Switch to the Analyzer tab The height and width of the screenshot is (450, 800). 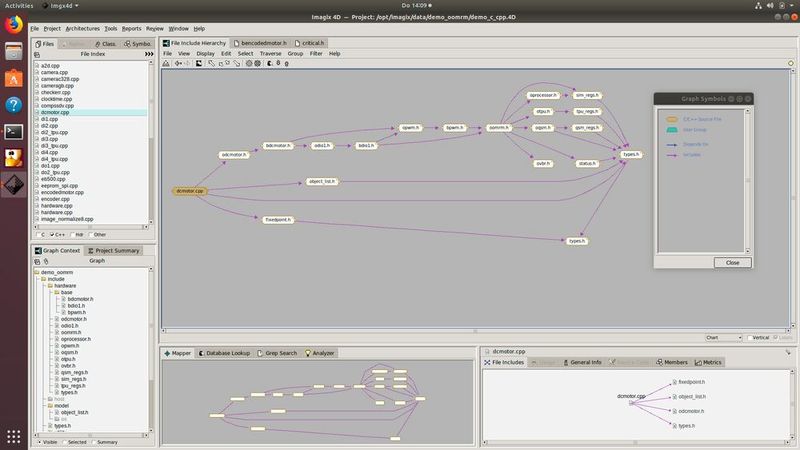point(319,353)
